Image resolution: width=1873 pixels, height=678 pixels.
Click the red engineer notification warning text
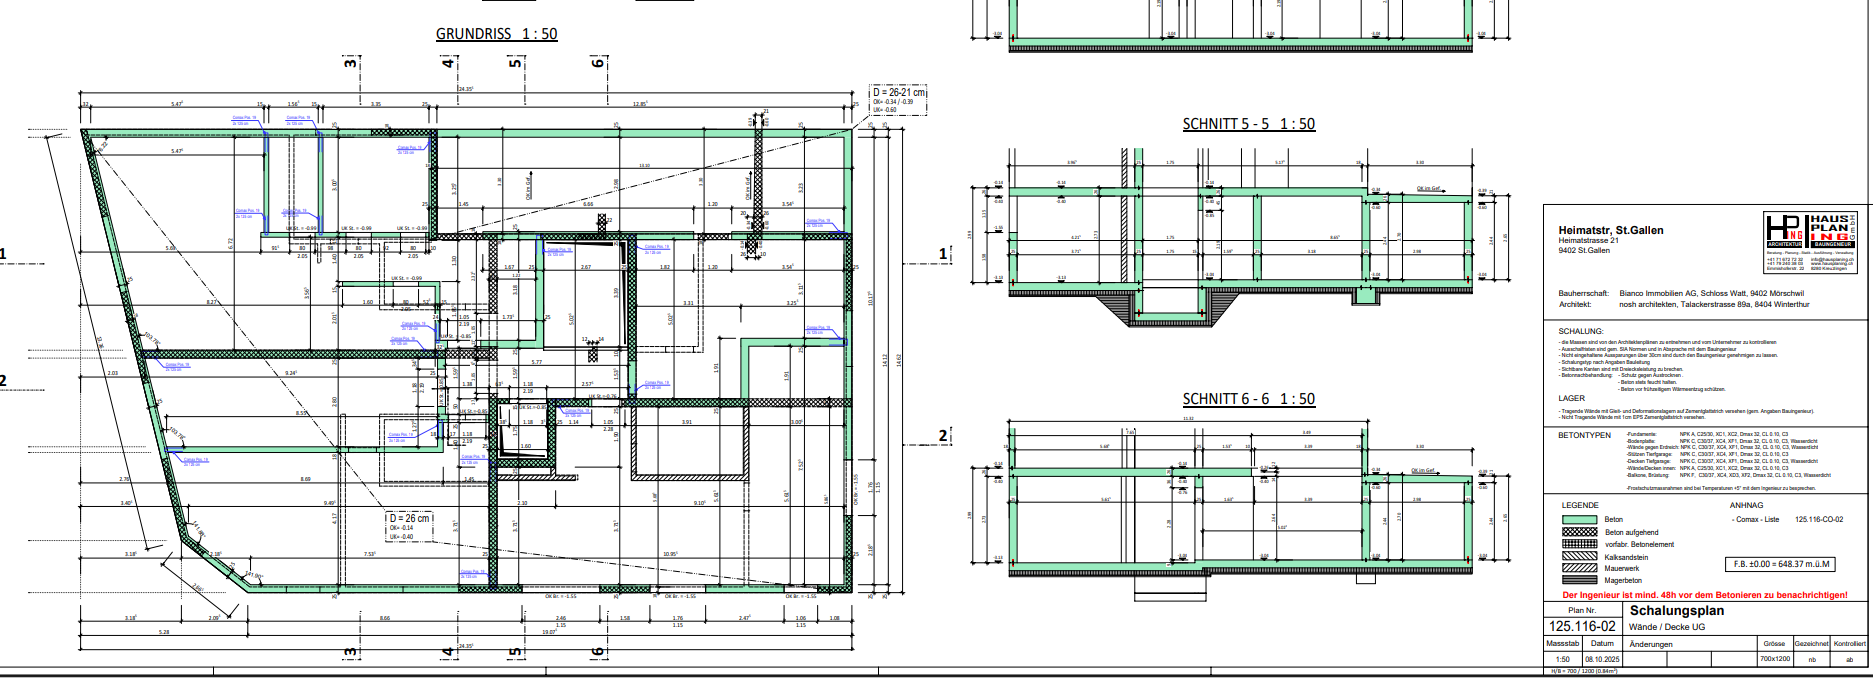[1704, 594]
